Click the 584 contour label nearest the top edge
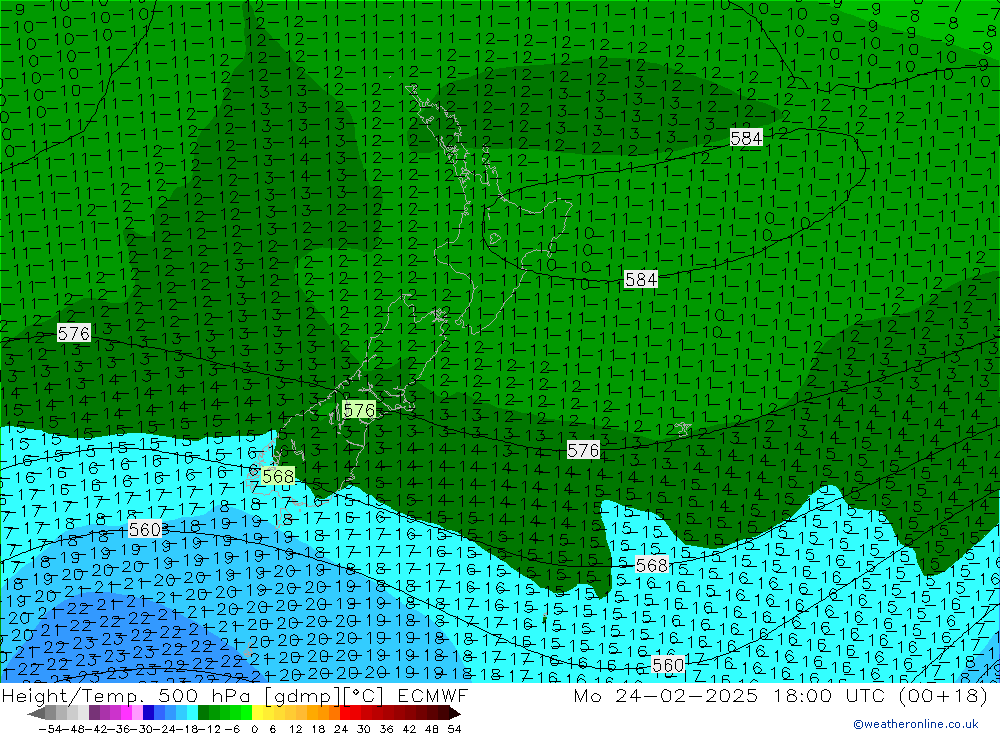Viewport: 1000px width, 733px height. [x=746, y=138]
